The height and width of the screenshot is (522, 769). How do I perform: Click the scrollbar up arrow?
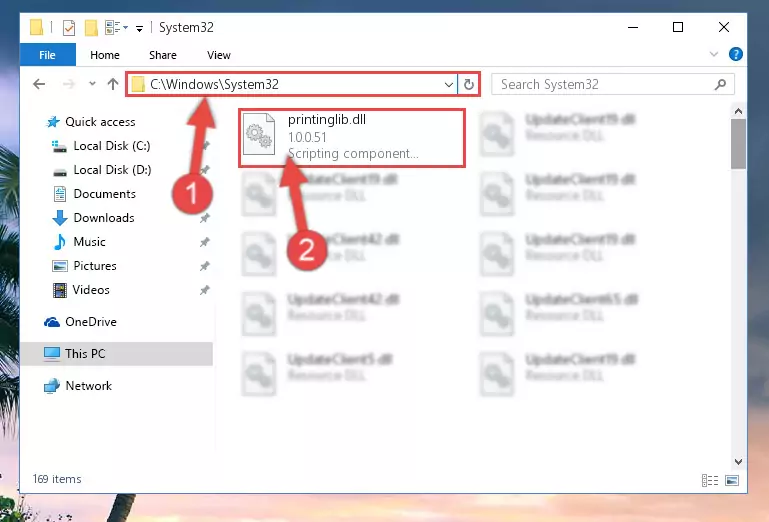[738, 112]
